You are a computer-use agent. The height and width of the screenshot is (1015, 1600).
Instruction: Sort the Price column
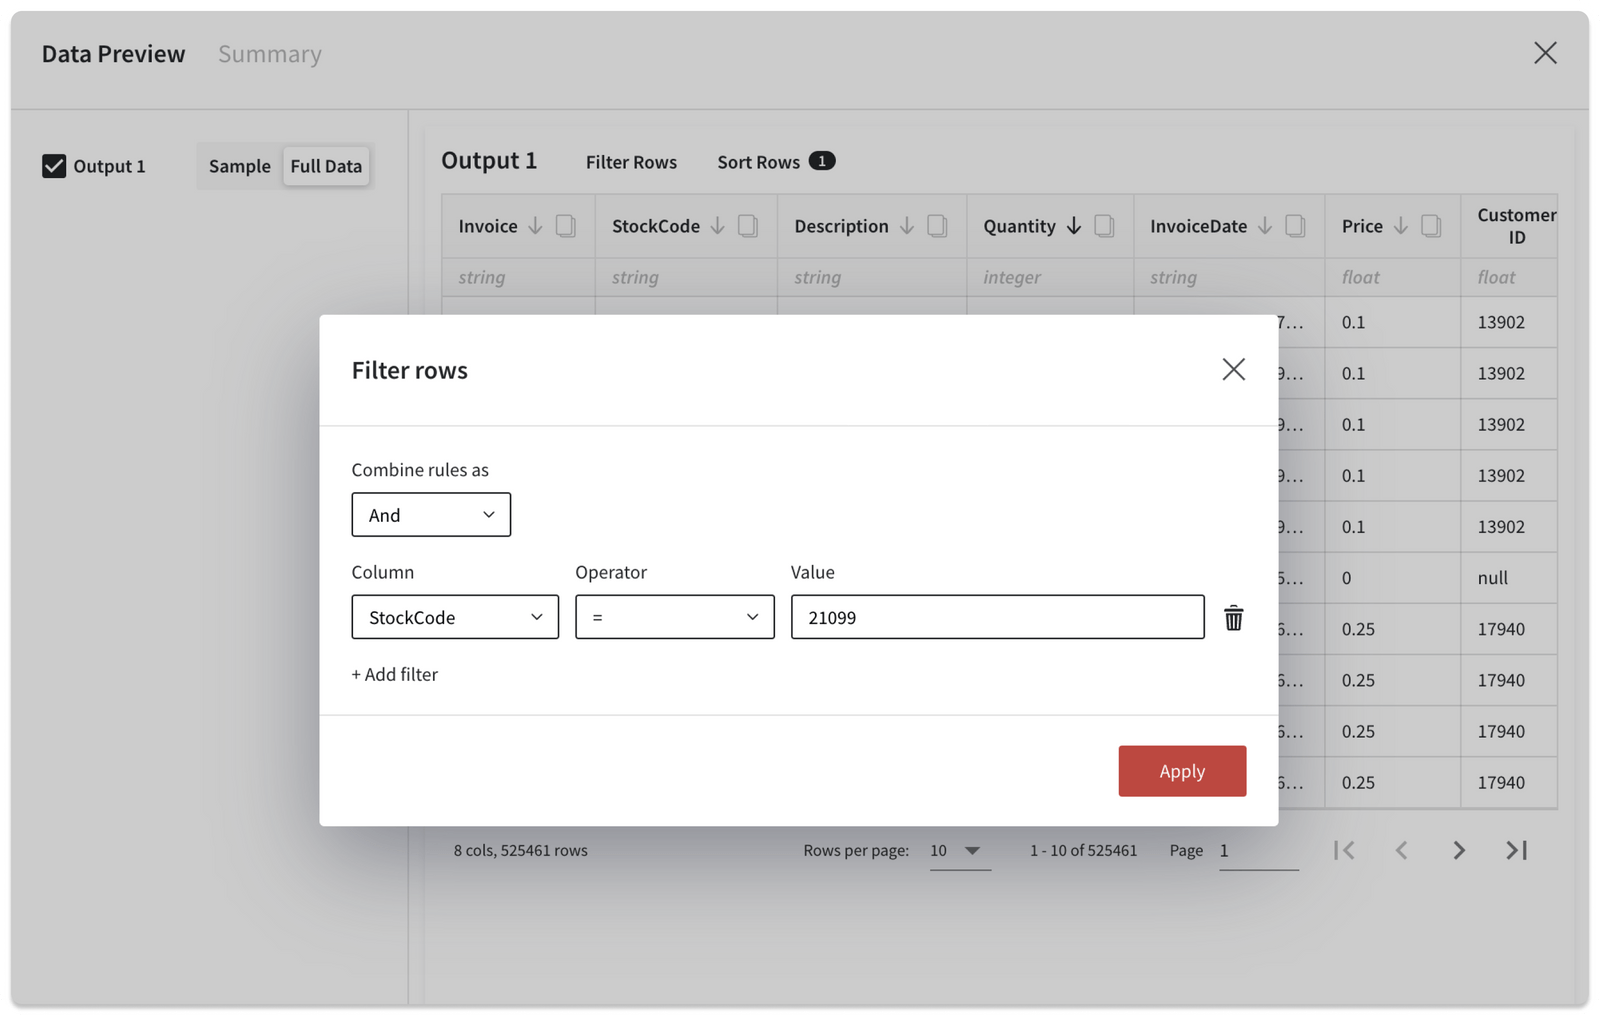tap(1400, 225)
